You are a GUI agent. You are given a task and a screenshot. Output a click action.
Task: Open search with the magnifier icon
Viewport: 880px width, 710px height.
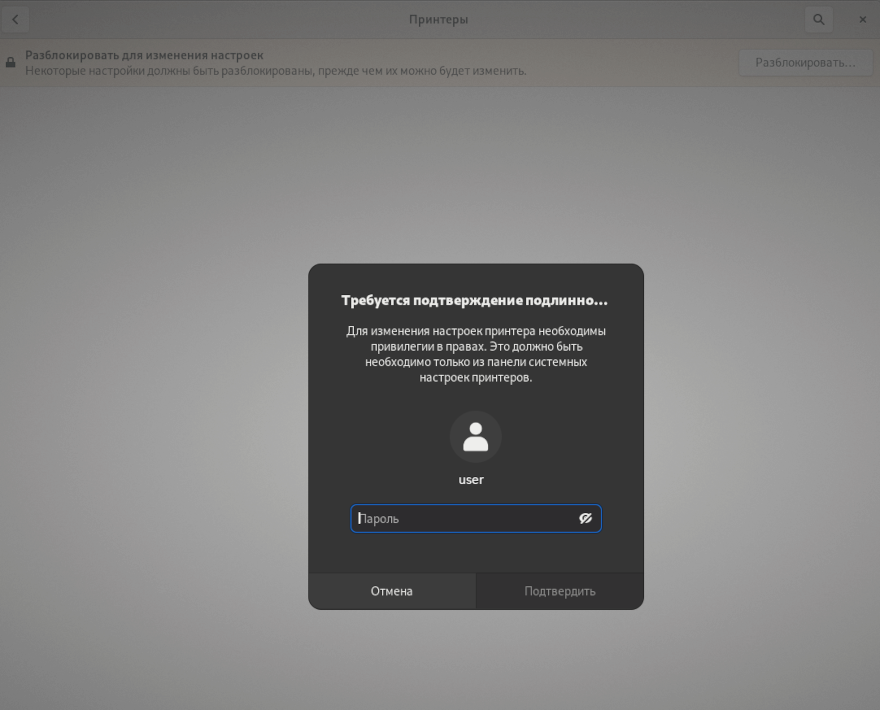coord(819,19)
